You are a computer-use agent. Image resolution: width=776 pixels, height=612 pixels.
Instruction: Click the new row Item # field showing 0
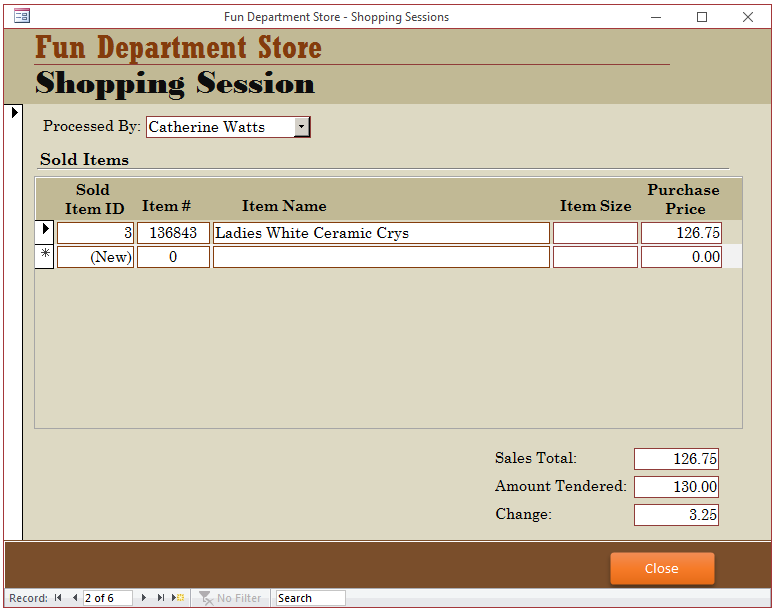173,257
